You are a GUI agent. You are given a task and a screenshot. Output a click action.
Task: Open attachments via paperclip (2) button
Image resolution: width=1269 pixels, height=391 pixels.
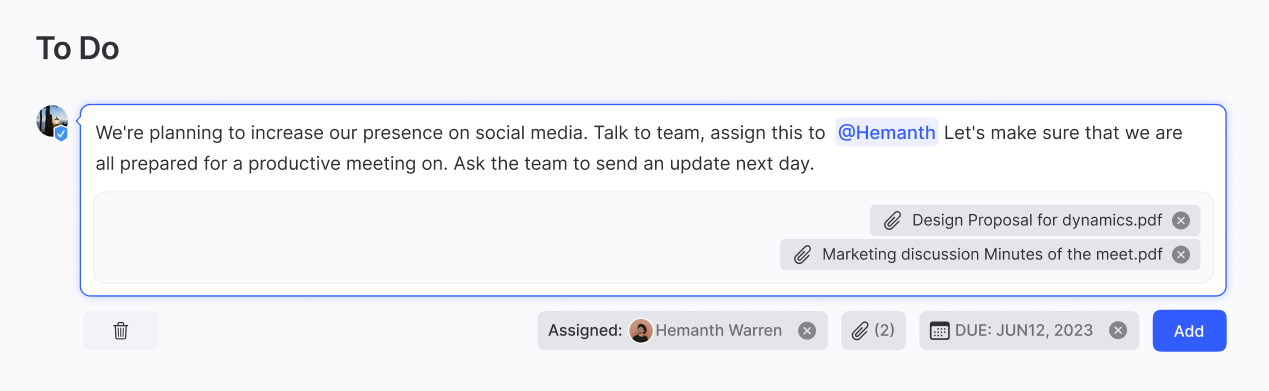click(874, 331)
